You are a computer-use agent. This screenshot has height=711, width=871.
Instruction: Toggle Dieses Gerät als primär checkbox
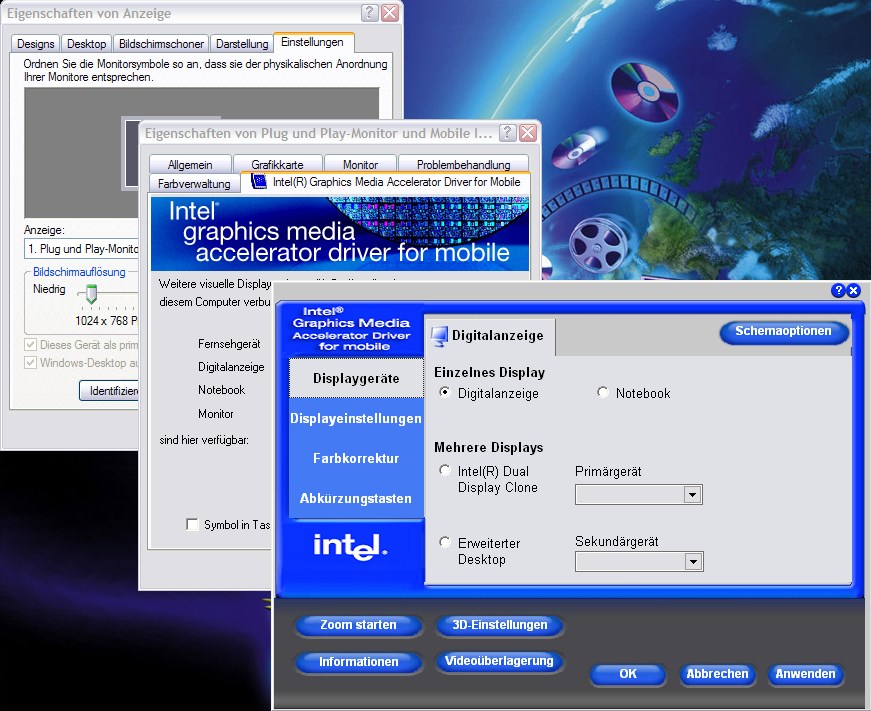pyautogui.click(x=31, y=345)
